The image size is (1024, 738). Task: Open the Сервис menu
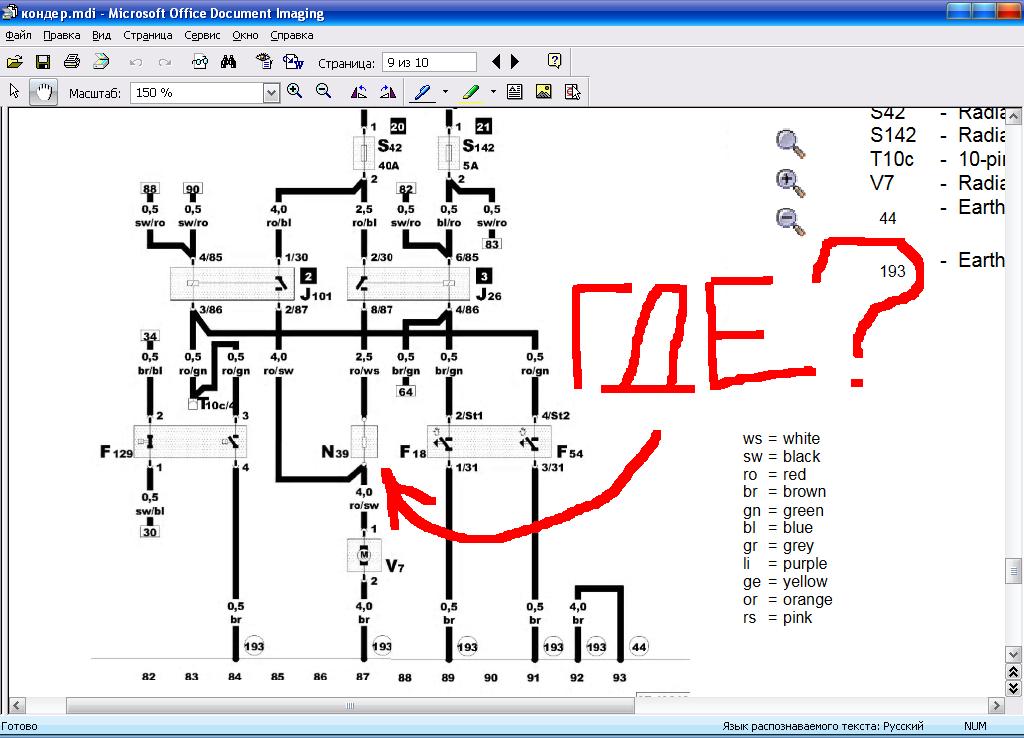pos(202,35)
